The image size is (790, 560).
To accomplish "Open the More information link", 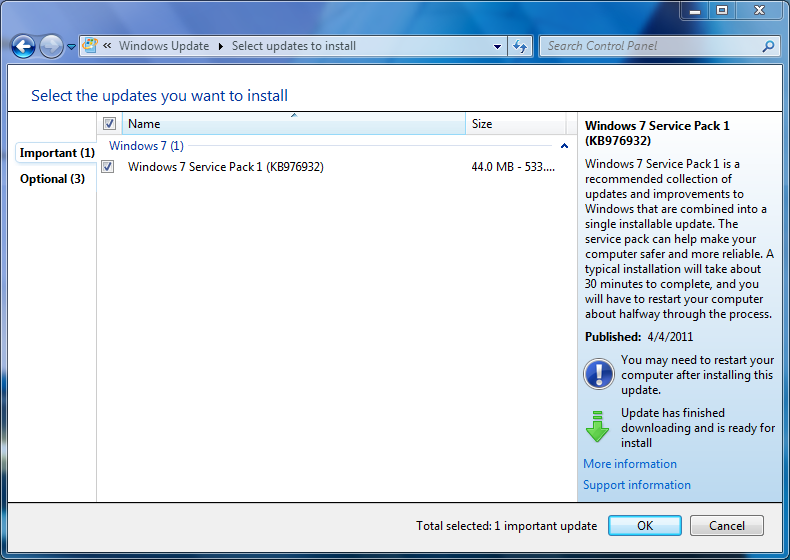I will tap(630, 464).
